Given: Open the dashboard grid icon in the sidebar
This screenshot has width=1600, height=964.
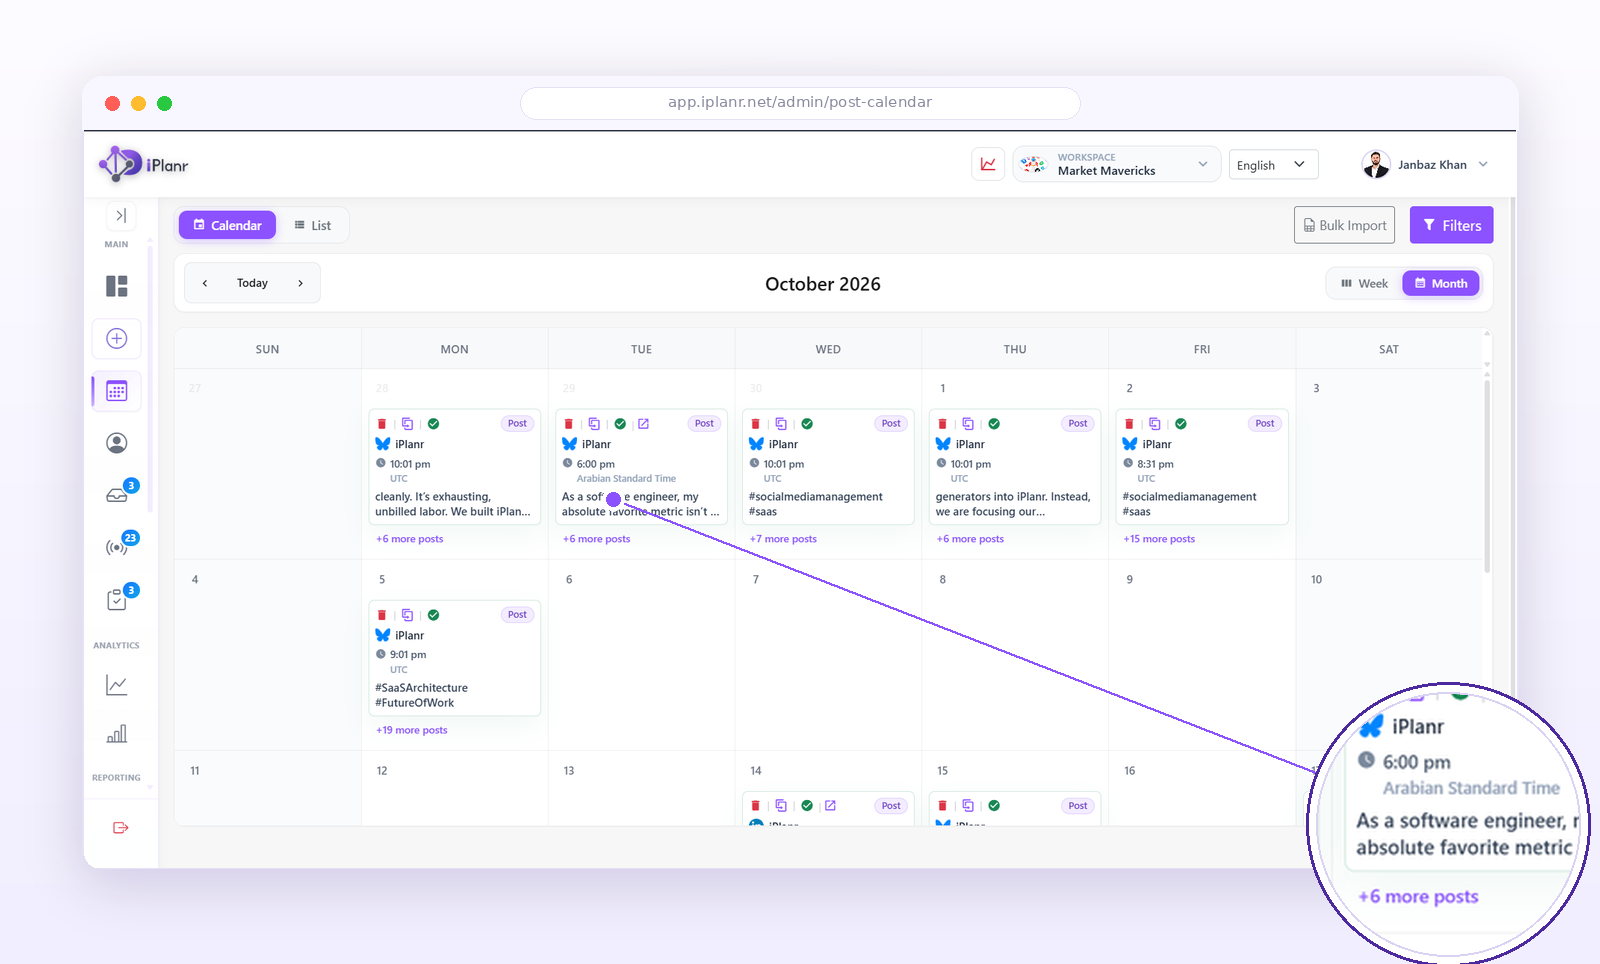Looking at the screenshot, I should (x=117, y=286).
